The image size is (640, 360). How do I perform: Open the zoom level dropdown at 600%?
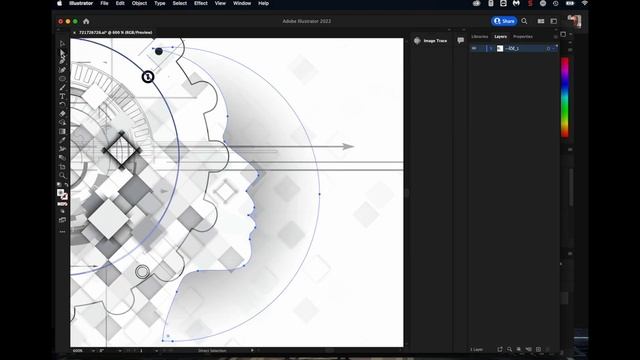tap(93, 351)
